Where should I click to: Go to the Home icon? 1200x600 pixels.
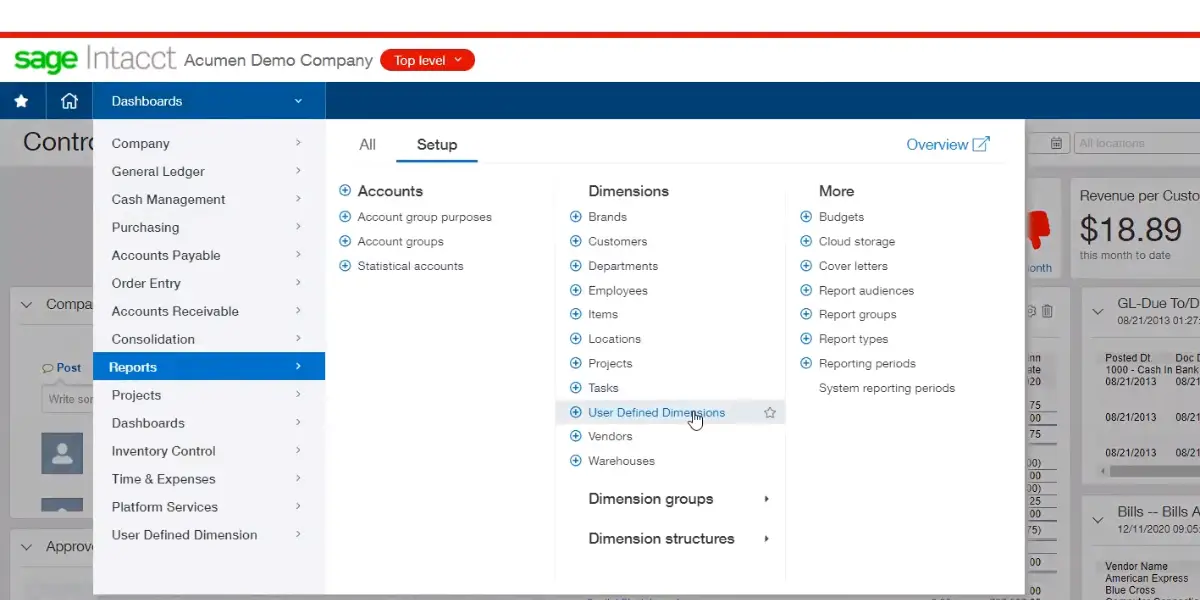(69, 101)
